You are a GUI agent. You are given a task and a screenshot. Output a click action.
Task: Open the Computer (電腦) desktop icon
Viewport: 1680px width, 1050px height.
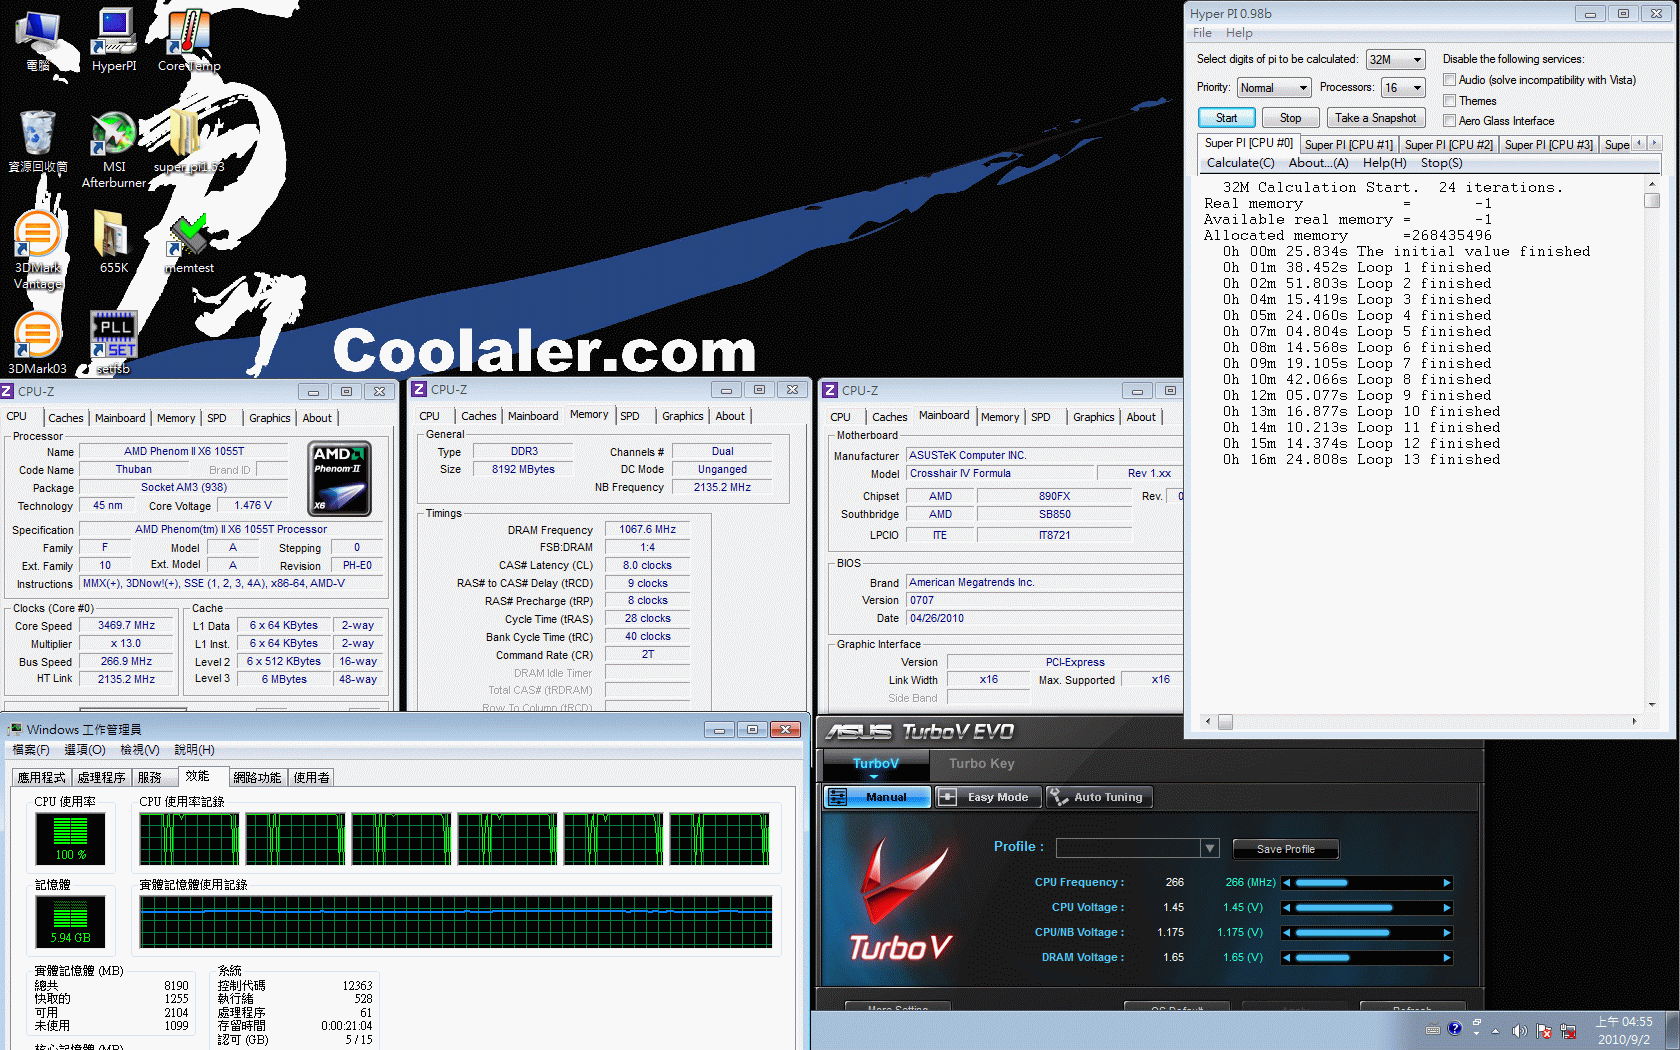point(38,40)
